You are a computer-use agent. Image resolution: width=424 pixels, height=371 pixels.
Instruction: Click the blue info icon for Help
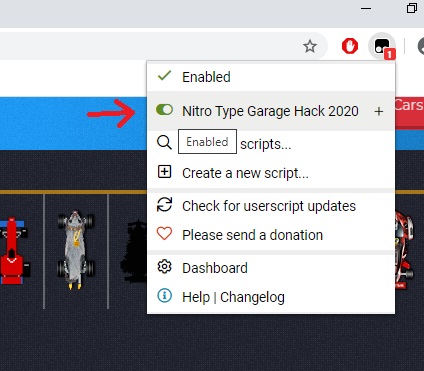pyautogui.click(x=164, y=296)
